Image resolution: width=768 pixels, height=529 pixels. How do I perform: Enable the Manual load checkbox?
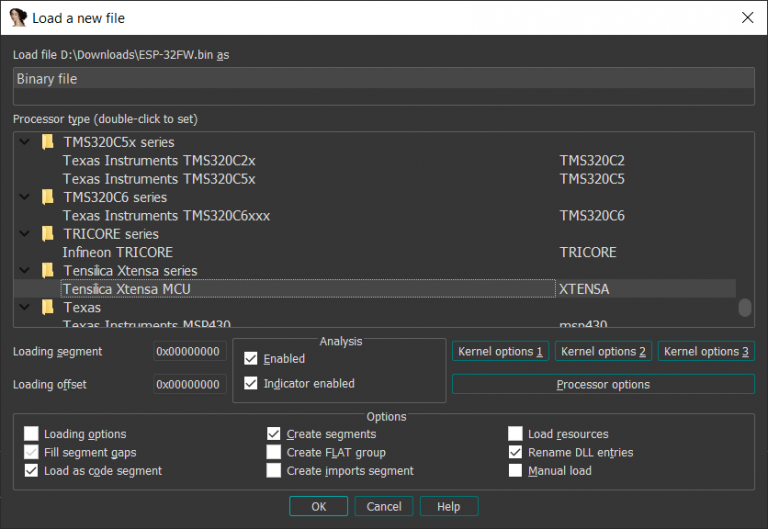point(515,470)
